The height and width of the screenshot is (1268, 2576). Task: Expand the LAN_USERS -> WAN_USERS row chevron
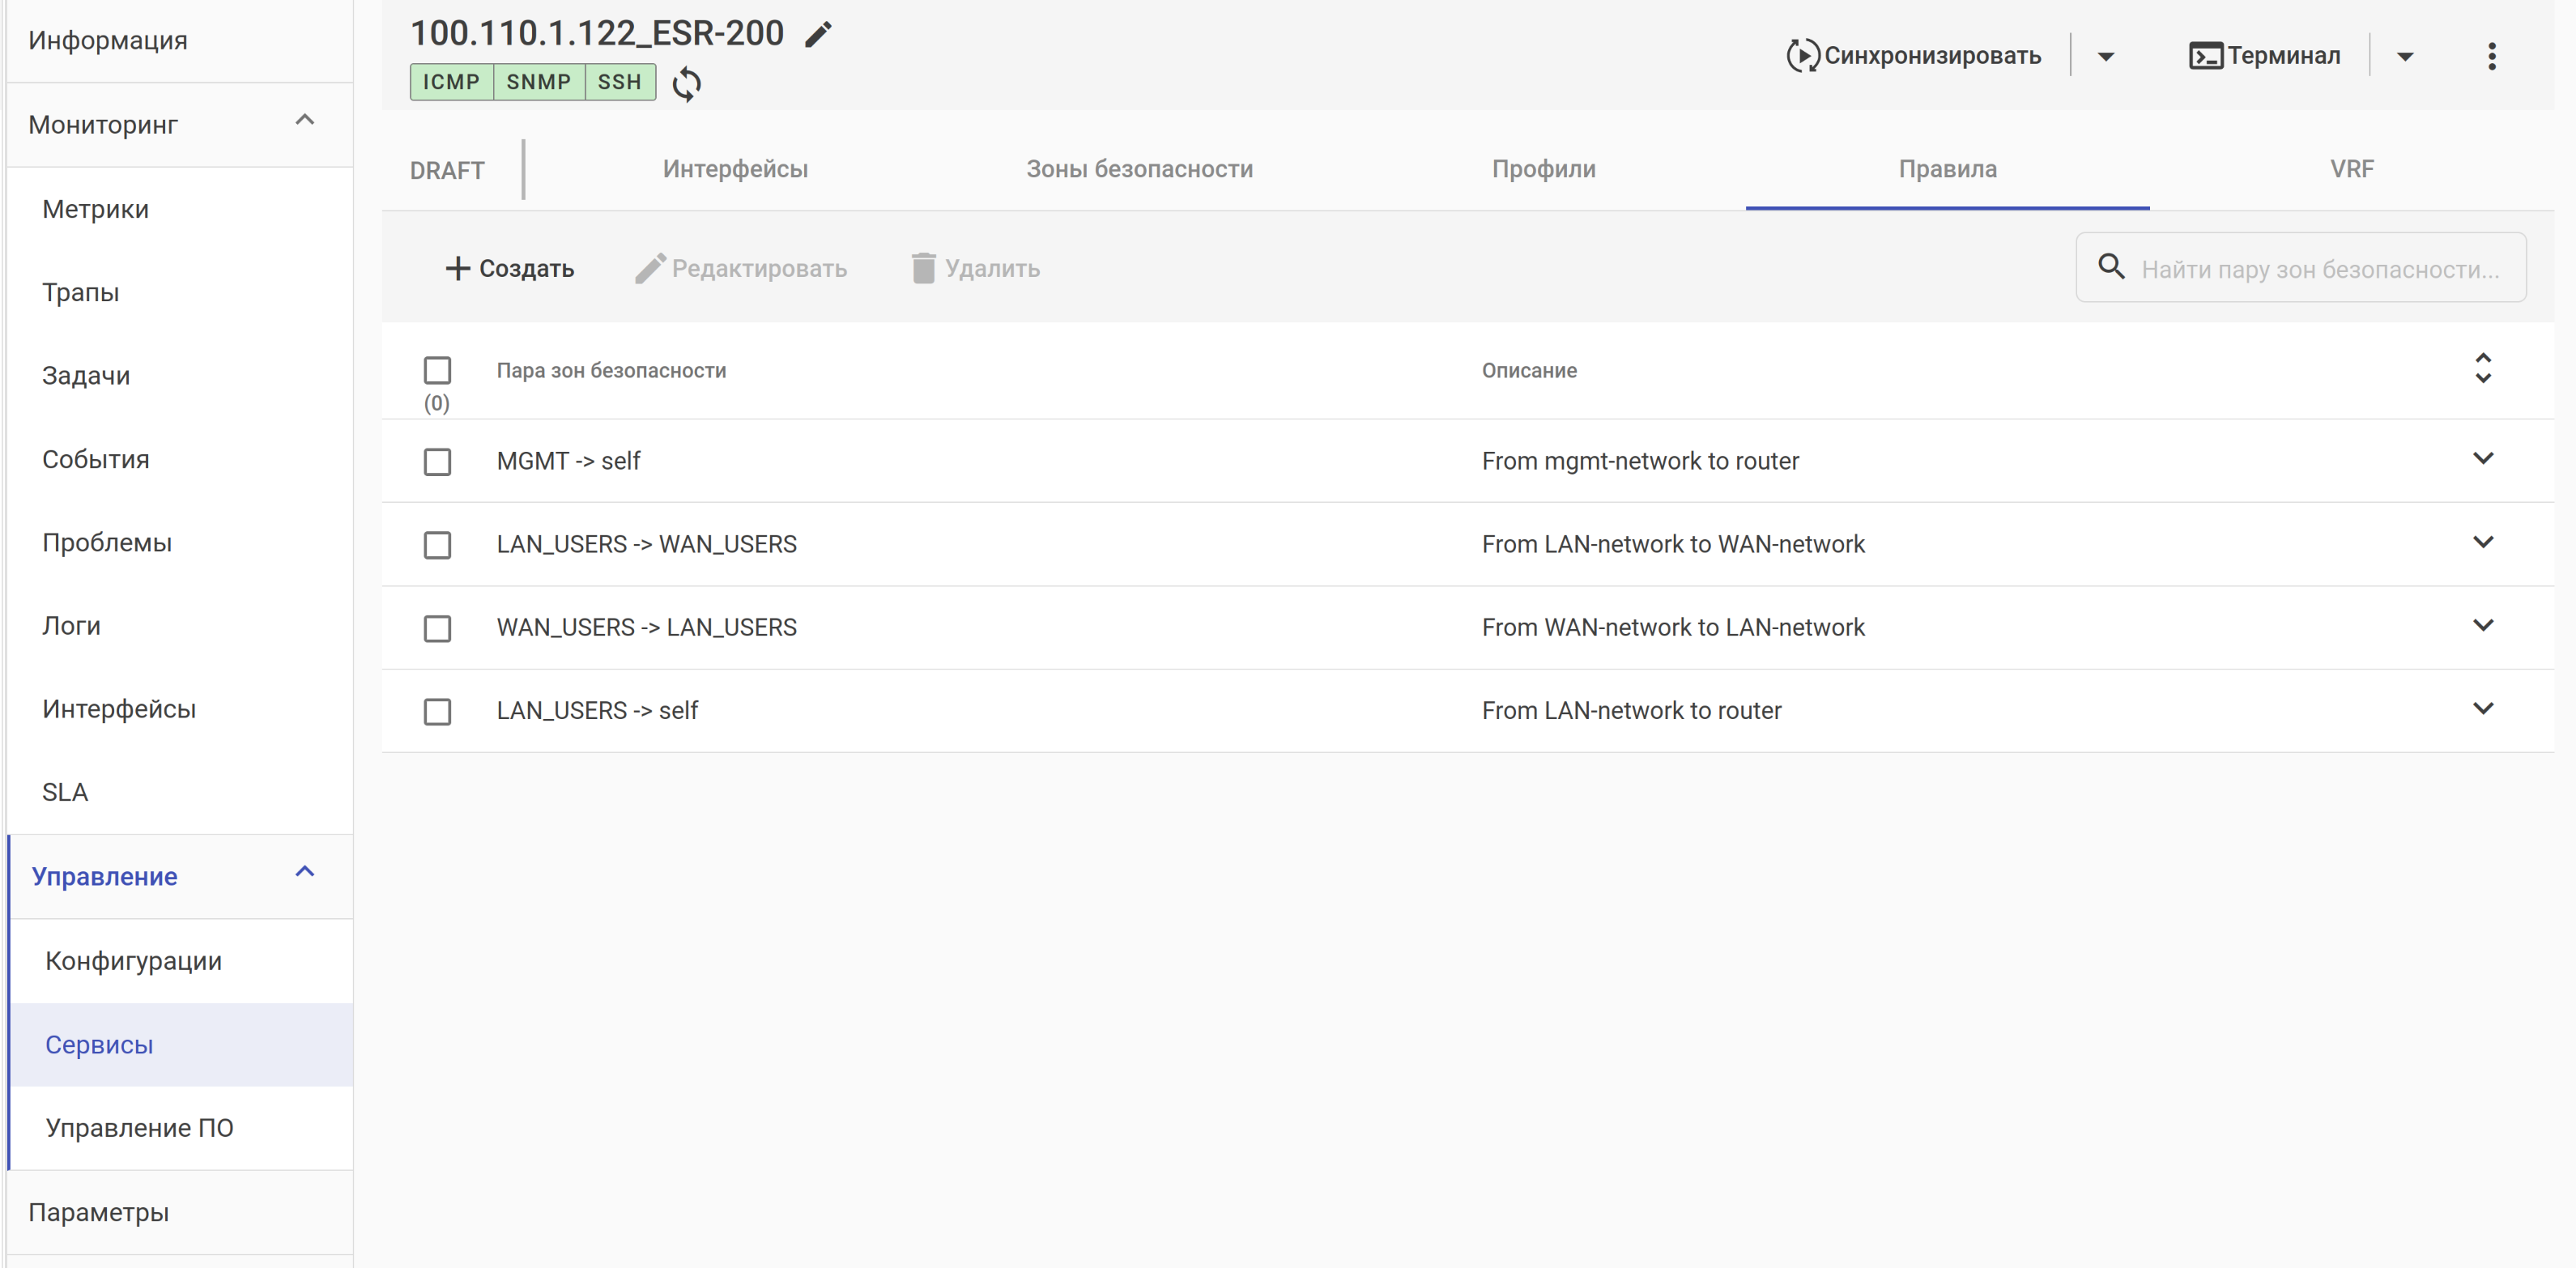click(2482, 542)
